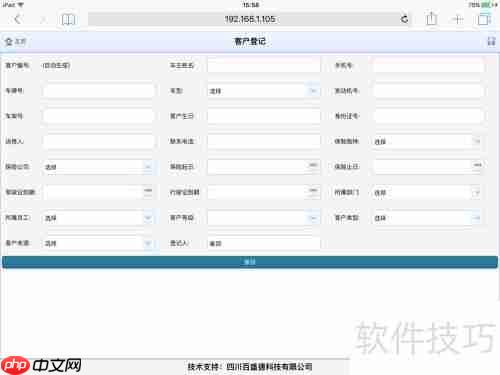Open date picker button for 保险止日
The width and height of the screenshot is (500, 375).
pos(477,166)
